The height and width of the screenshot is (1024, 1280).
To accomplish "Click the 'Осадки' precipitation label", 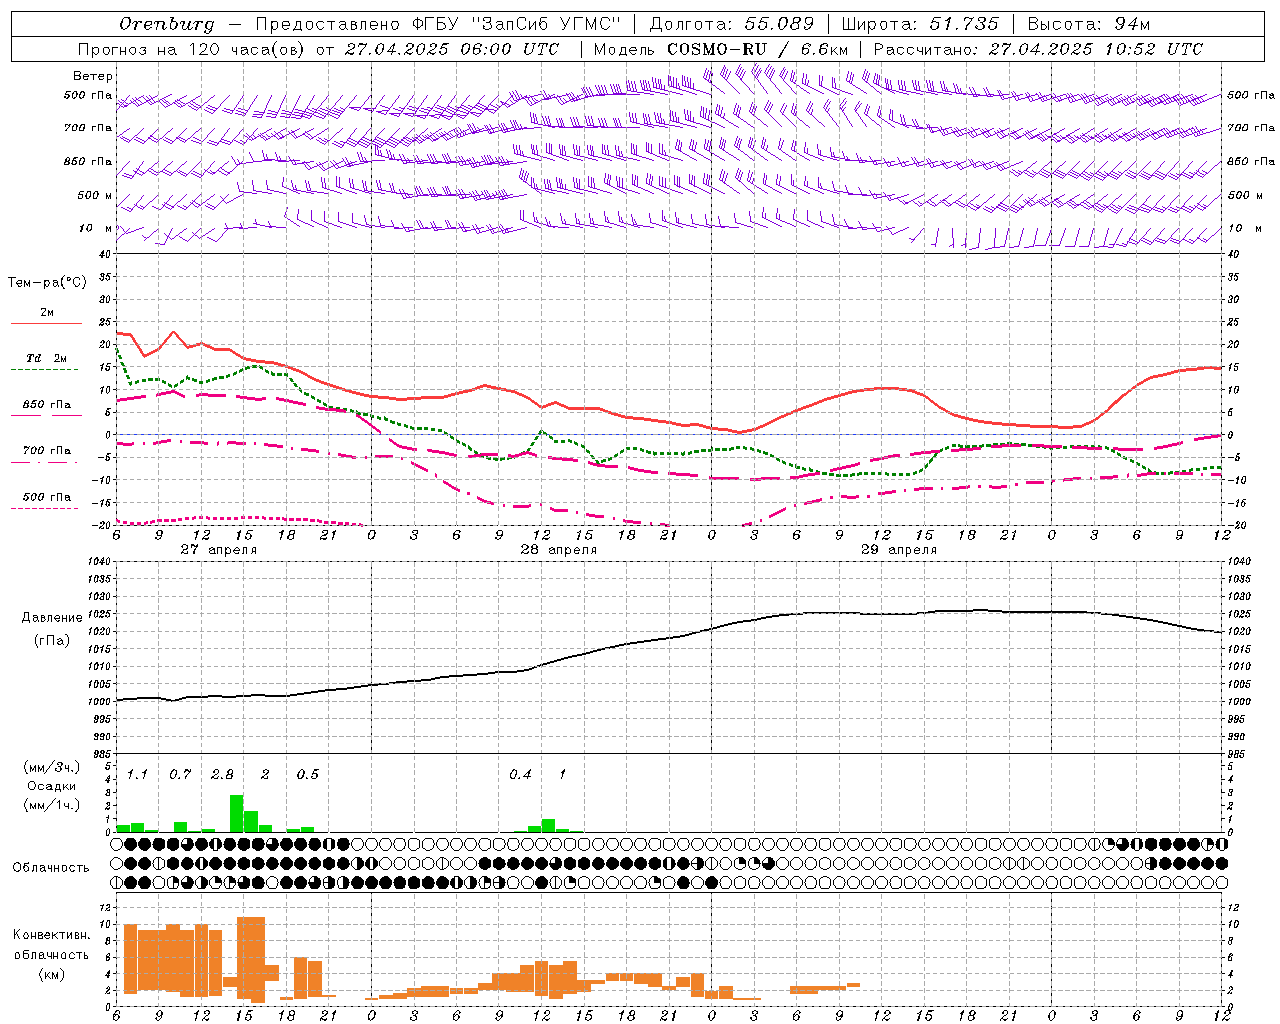I will pyautogui.click(x=51, y=786).
